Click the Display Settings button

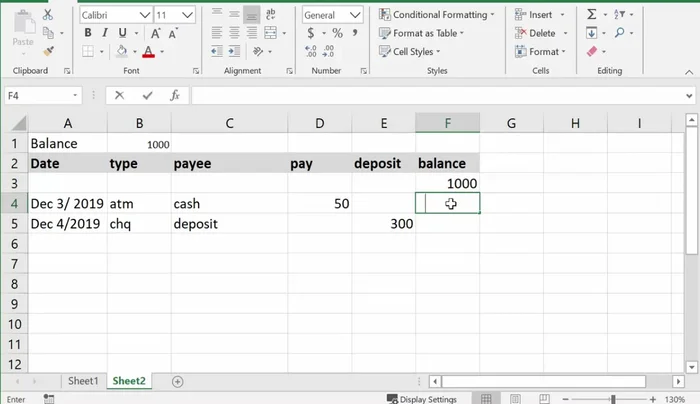[x=421, y=398]
